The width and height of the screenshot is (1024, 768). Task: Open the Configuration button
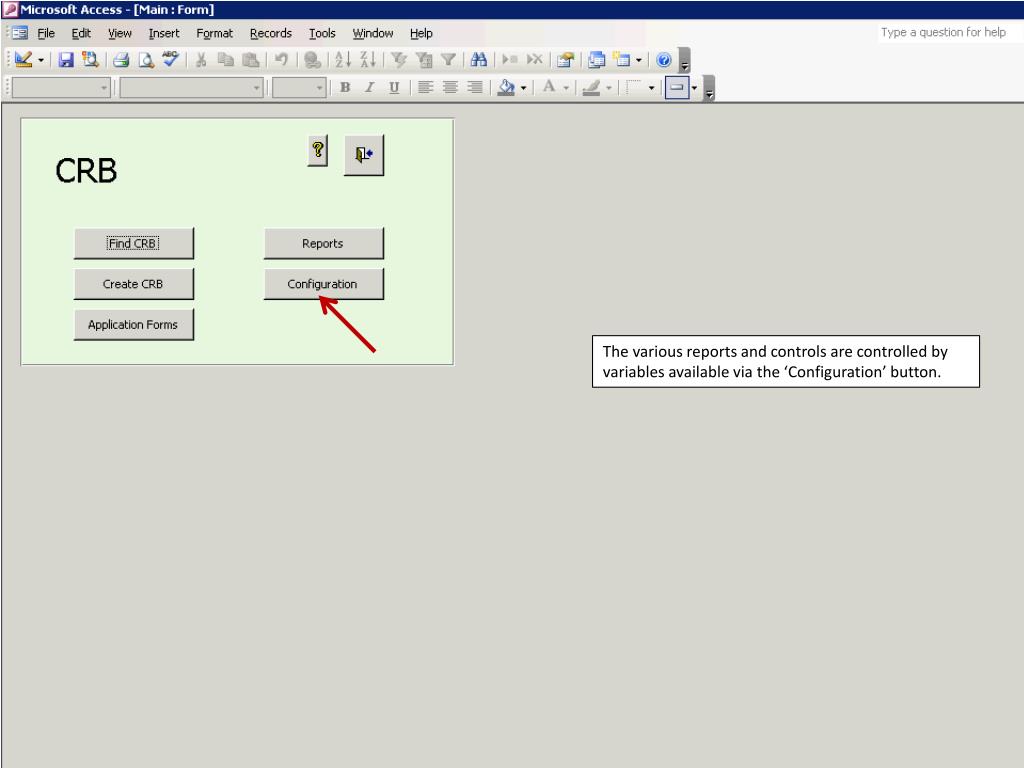coord(323,284)
